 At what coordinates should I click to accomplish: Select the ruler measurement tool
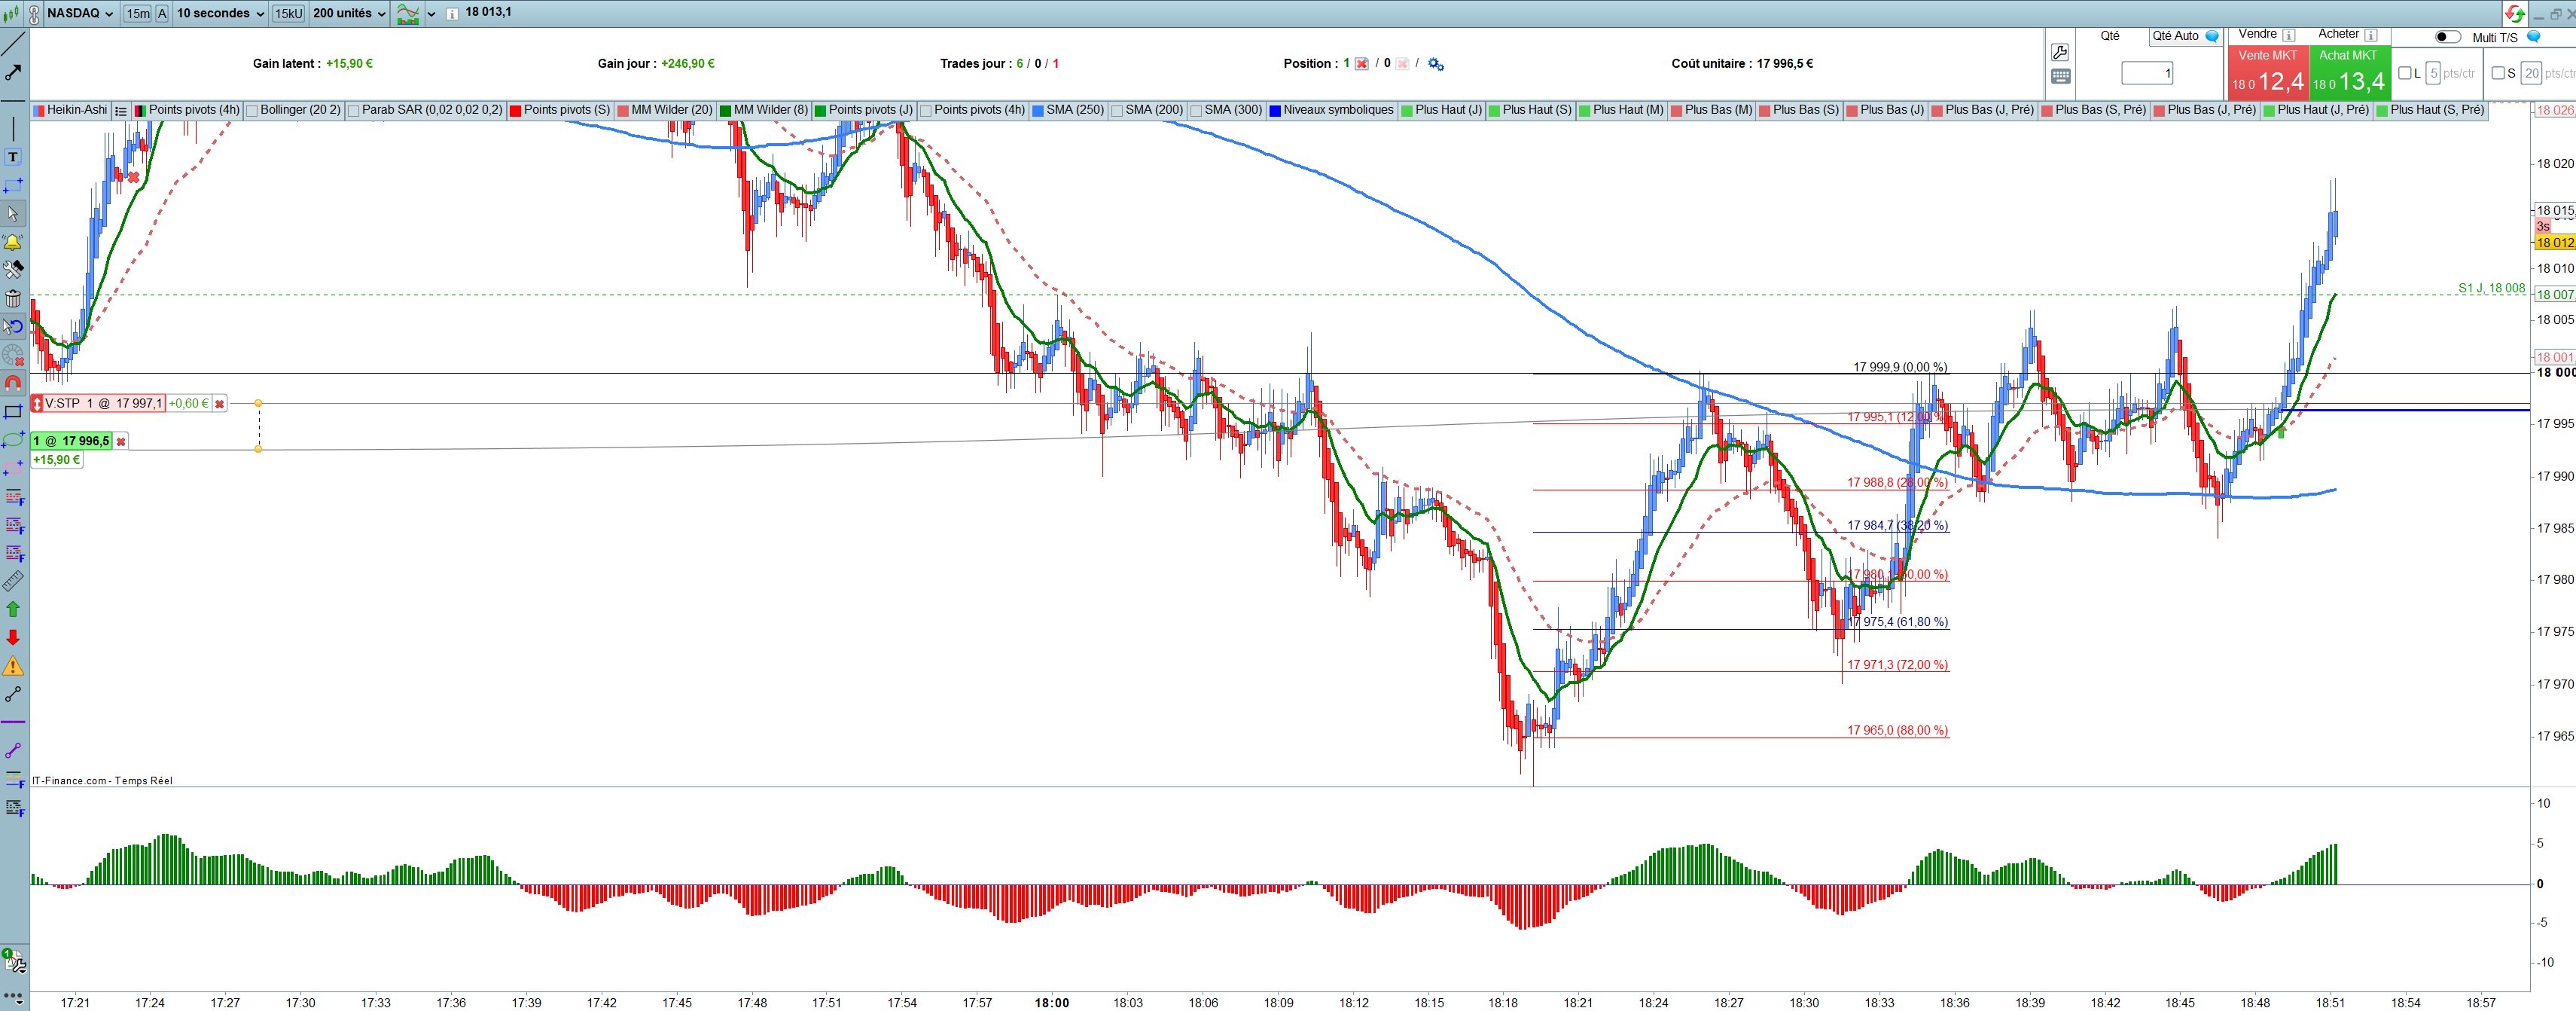click(x=13, y=581)
